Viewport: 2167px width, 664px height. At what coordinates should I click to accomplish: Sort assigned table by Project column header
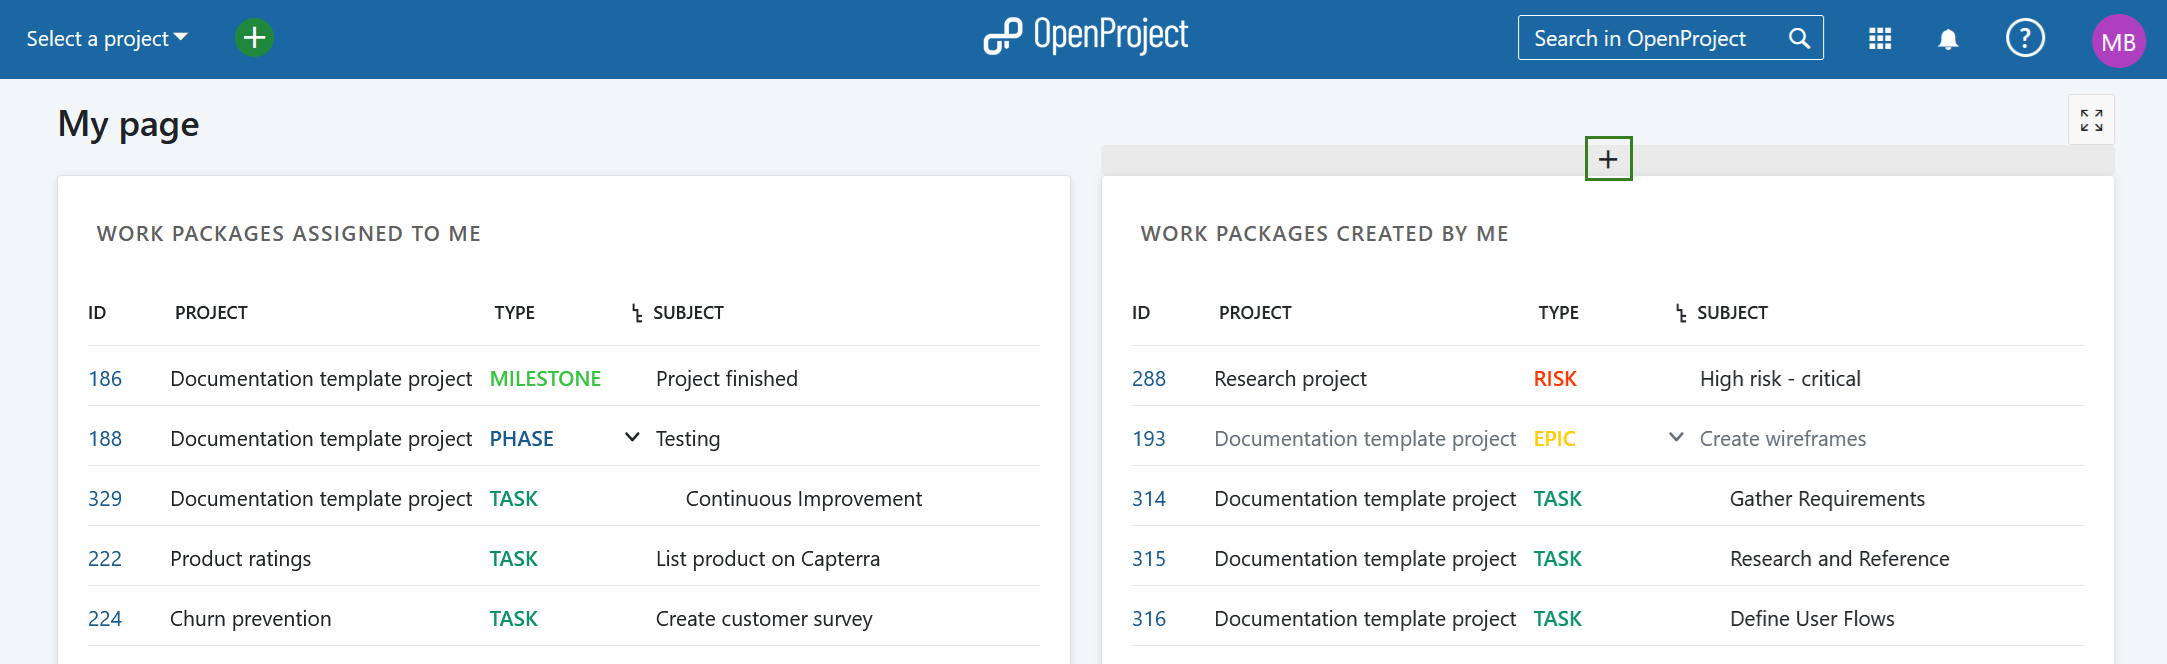[x=211, y=313]
